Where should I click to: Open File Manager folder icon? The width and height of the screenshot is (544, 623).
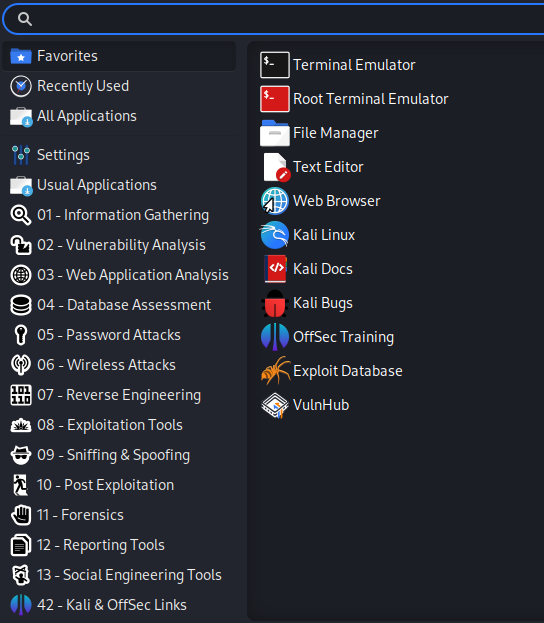pos(275,133)
